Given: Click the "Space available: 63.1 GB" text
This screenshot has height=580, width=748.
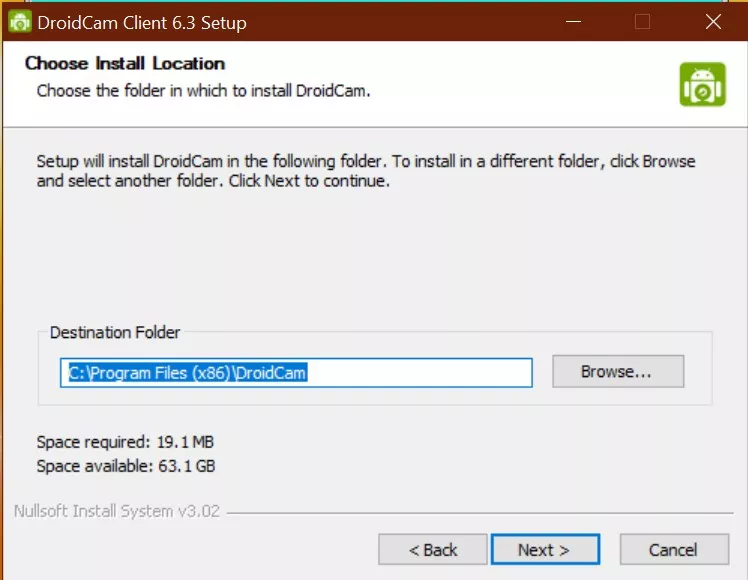Looking at the screenshot, I should pos(125,466).
